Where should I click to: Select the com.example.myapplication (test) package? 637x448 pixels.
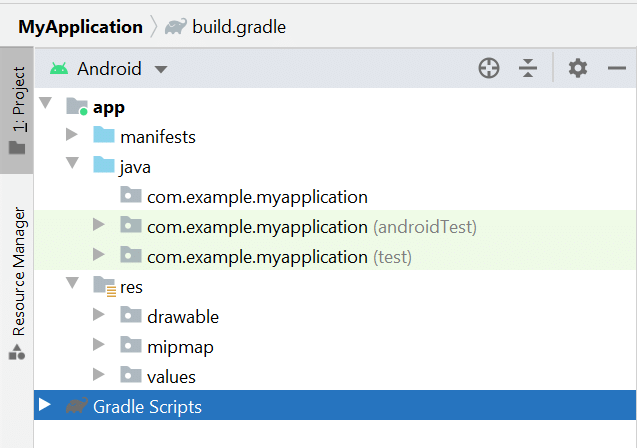pyautogui.click(x=280, y=257)
